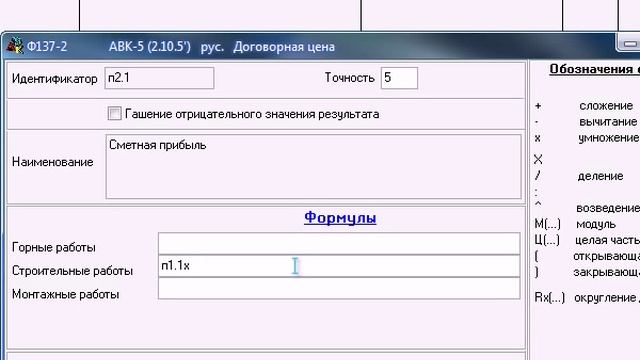Select the целая часть legend entry
This screenshot has width=640, height=360.
tap(607, 240)
